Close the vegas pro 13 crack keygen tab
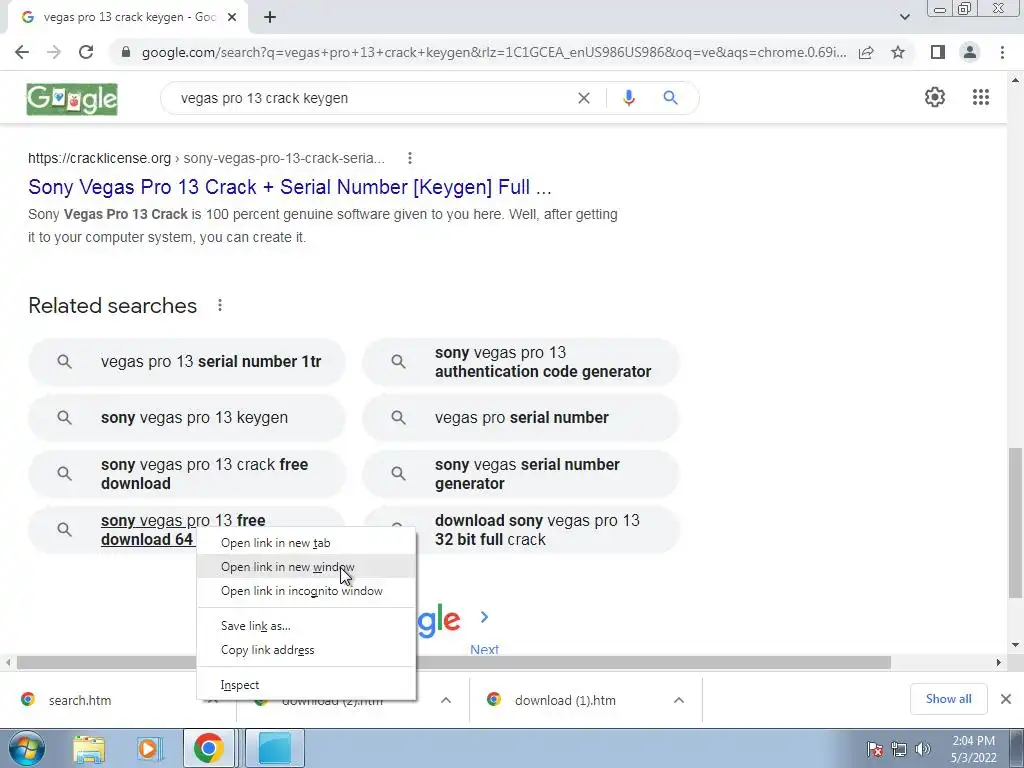1024x768 pixels. (x=232, y=17)
